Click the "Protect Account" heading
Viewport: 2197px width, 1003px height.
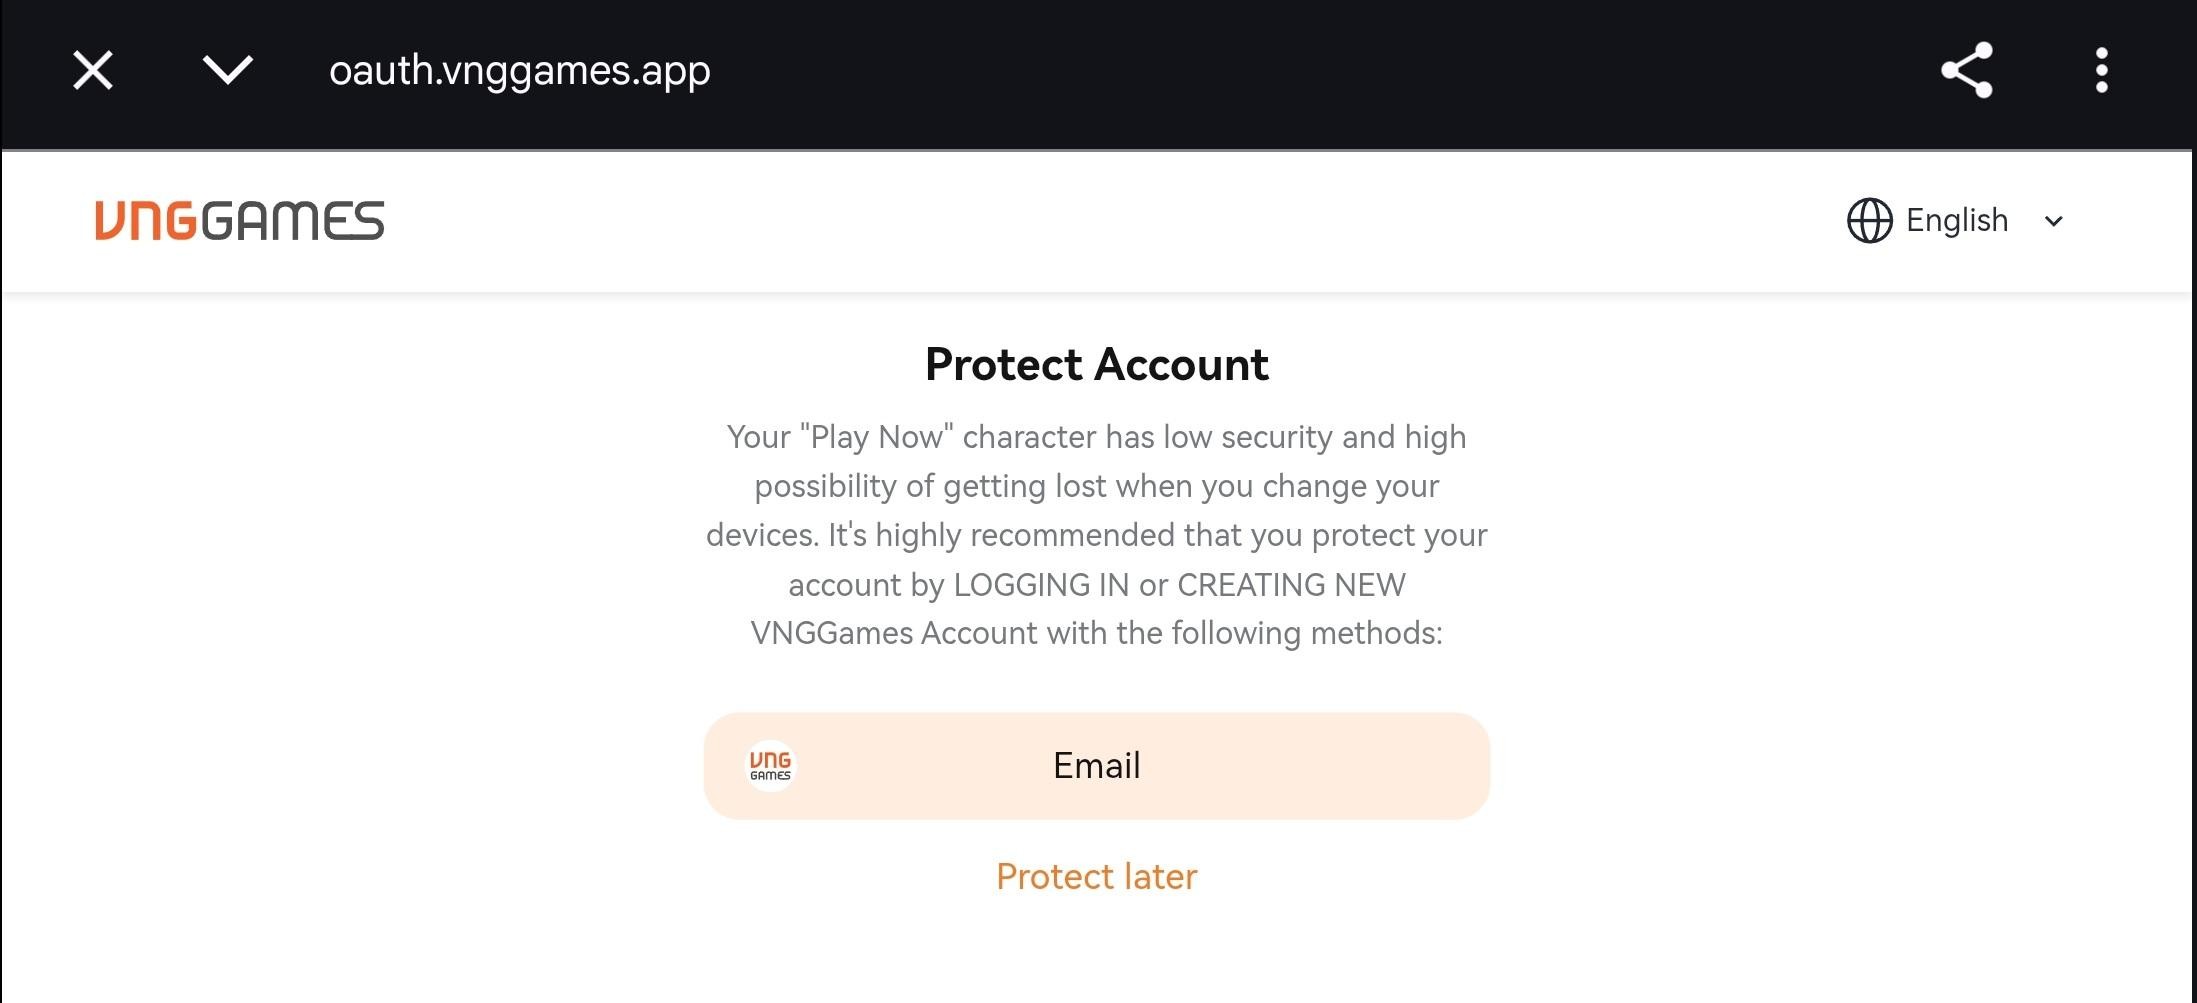tap(1096, 364)
